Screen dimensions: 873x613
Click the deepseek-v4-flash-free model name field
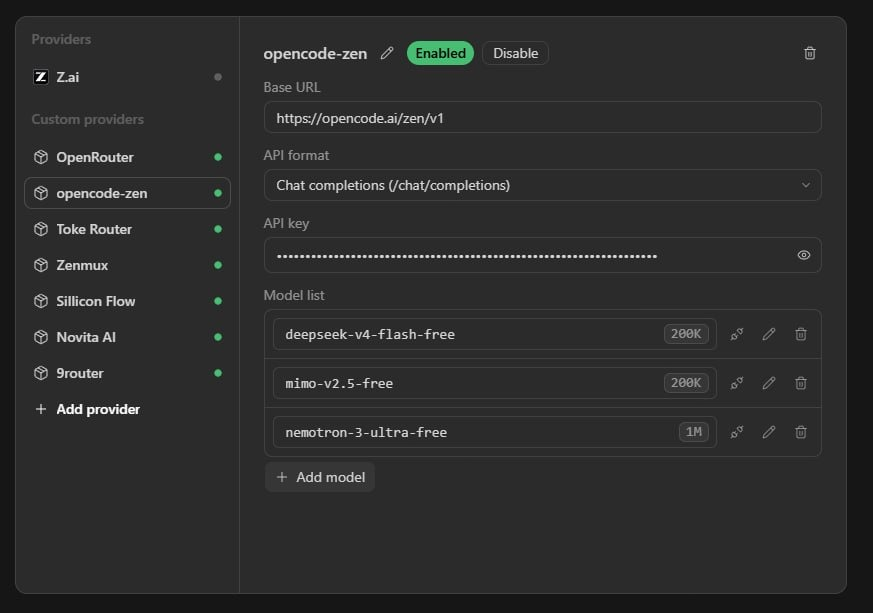click(x=494, y=334)
